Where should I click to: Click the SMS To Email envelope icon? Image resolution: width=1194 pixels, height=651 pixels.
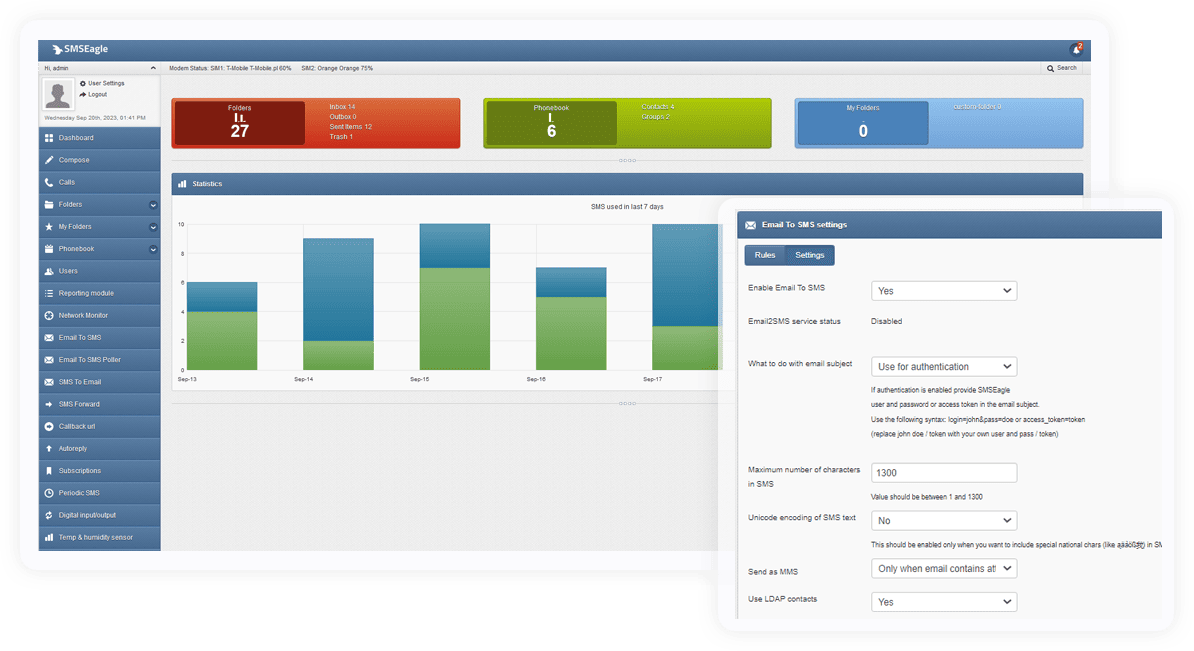[49, 381]
